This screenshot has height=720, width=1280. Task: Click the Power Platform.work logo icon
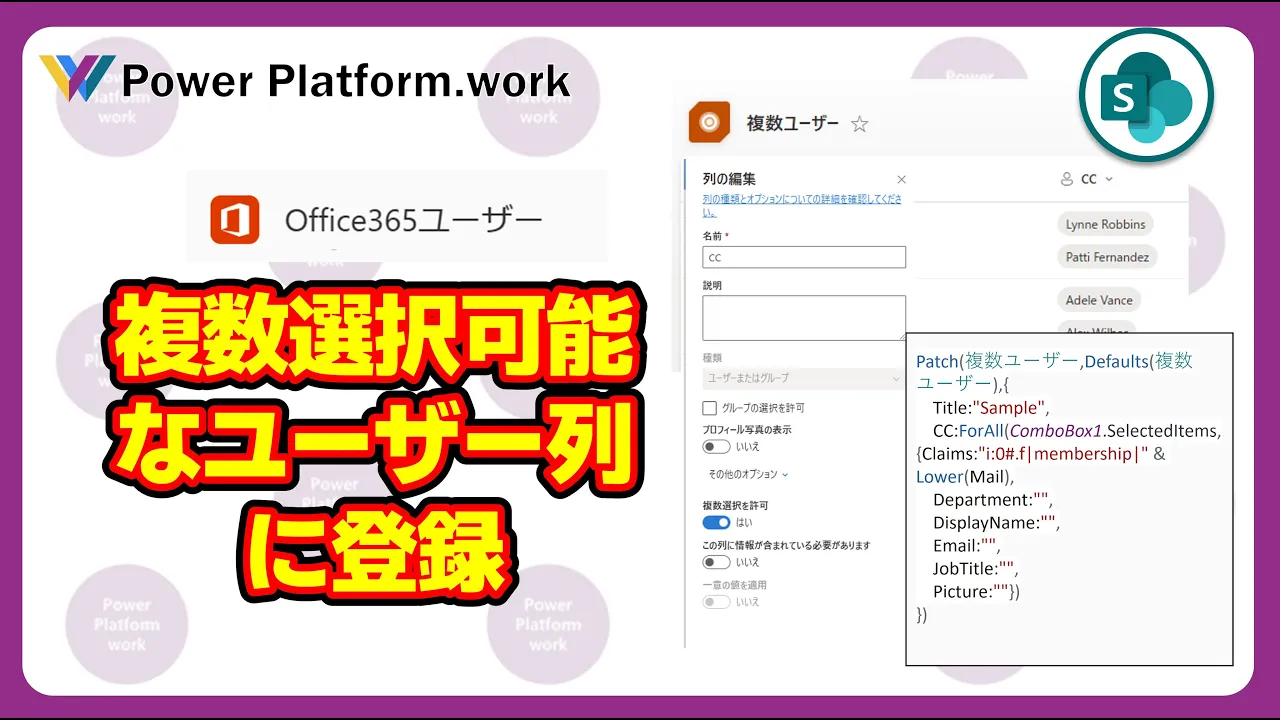(77, 78)
